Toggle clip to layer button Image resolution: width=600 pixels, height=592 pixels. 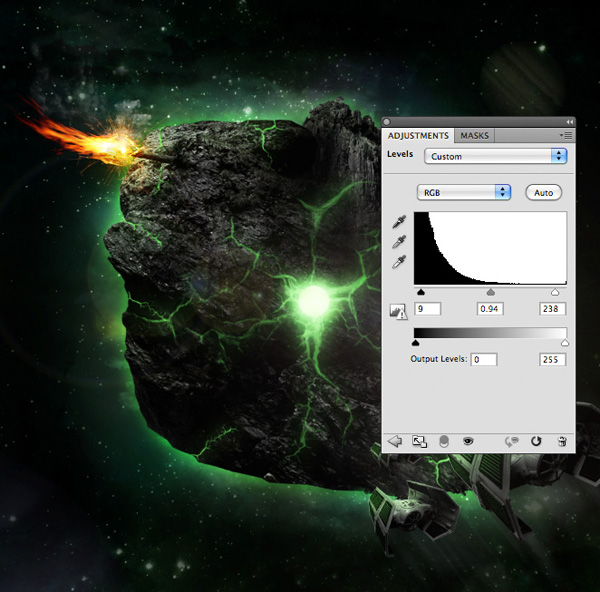click(444, 440)
